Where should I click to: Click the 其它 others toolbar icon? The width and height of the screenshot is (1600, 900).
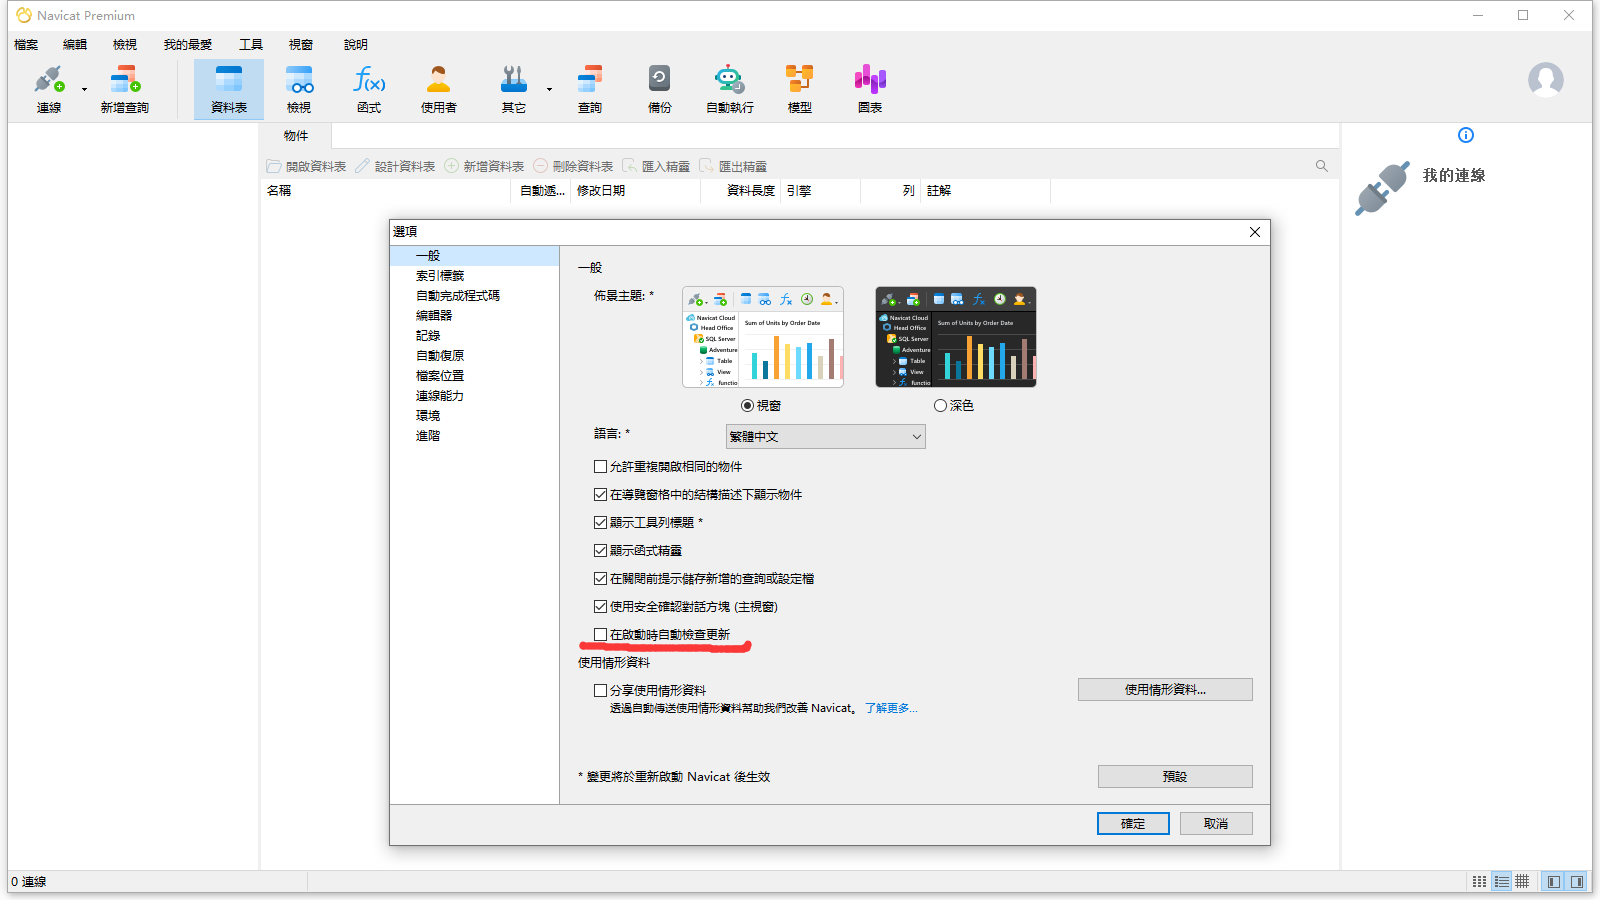[x=514, y=89]
